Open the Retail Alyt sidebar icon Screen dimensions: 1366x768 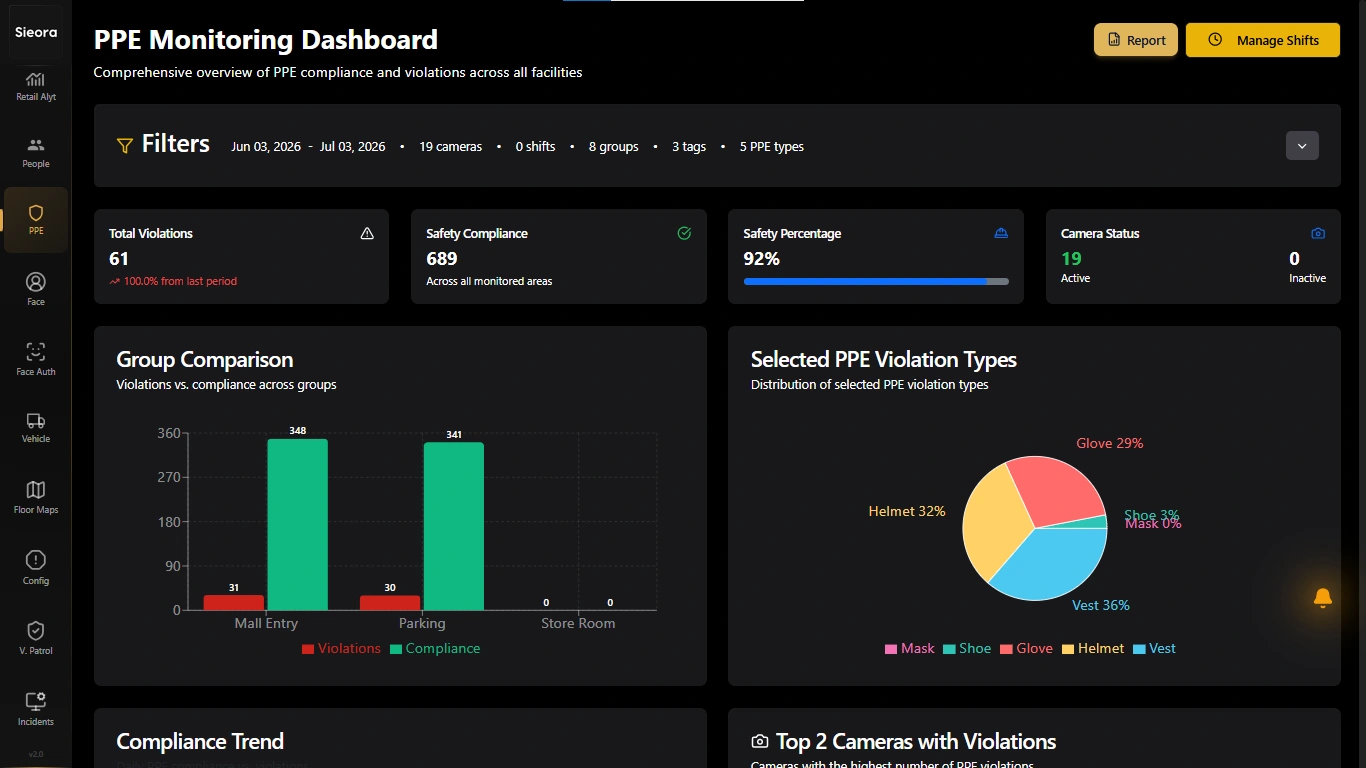pyautogui.click(x=36, y=86)
